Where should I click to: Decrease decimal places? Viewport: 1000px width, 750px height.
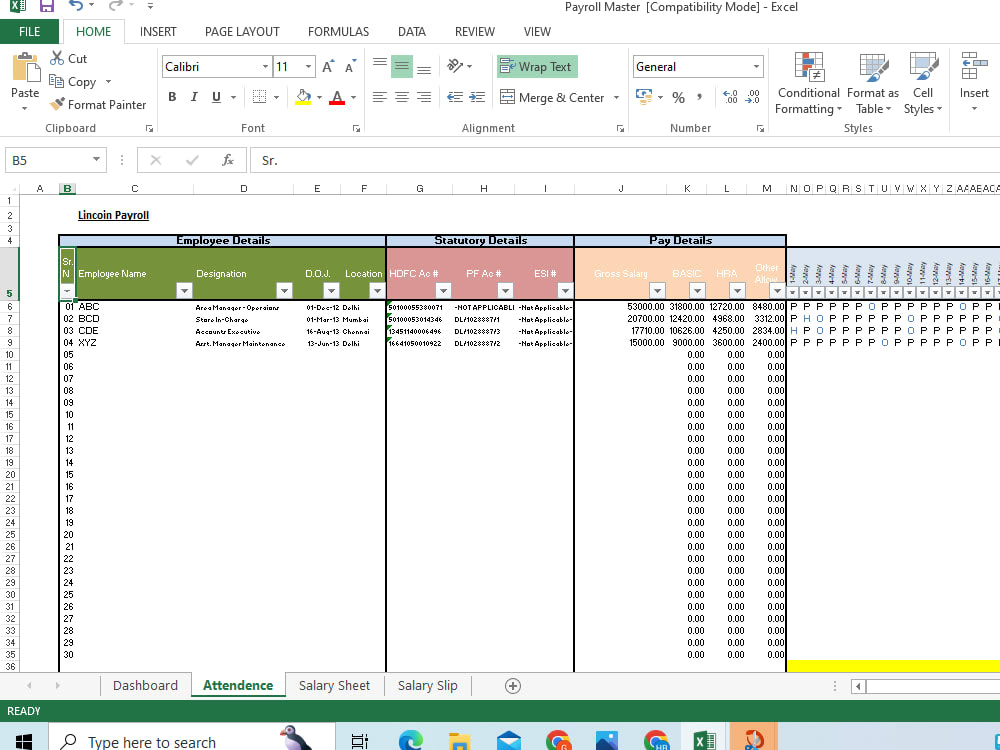[753, 98]
